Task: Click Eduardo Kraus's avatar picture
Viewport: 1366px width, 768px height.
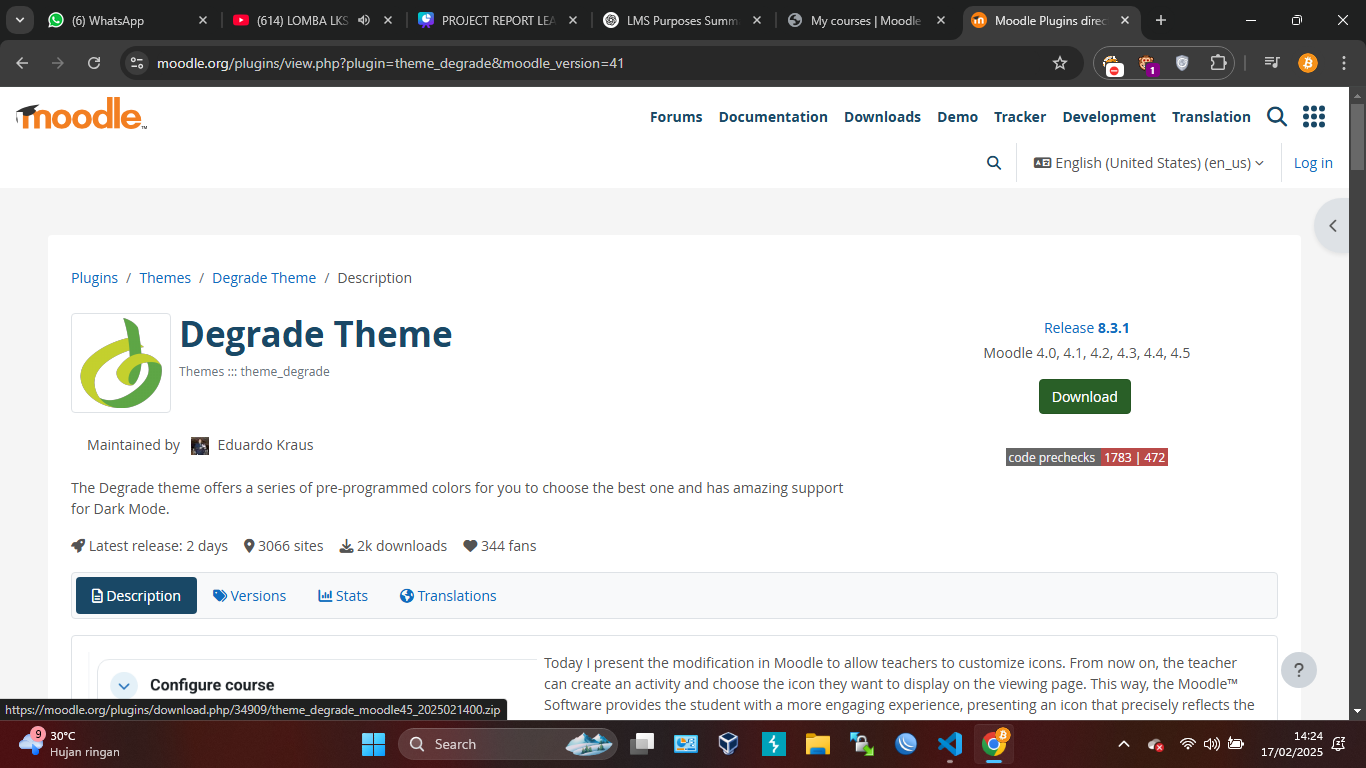Action: [x=200, y=446]
